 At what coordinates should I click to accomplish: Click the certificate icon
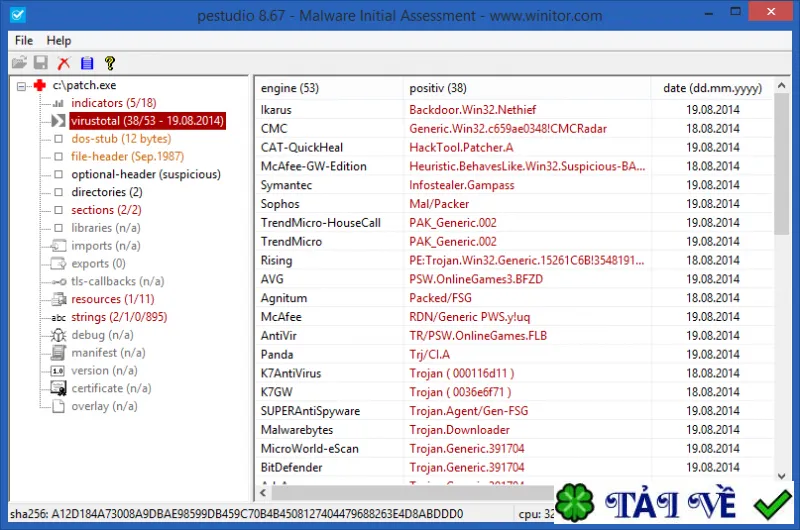pyautogui.click(x=58, y=389)
